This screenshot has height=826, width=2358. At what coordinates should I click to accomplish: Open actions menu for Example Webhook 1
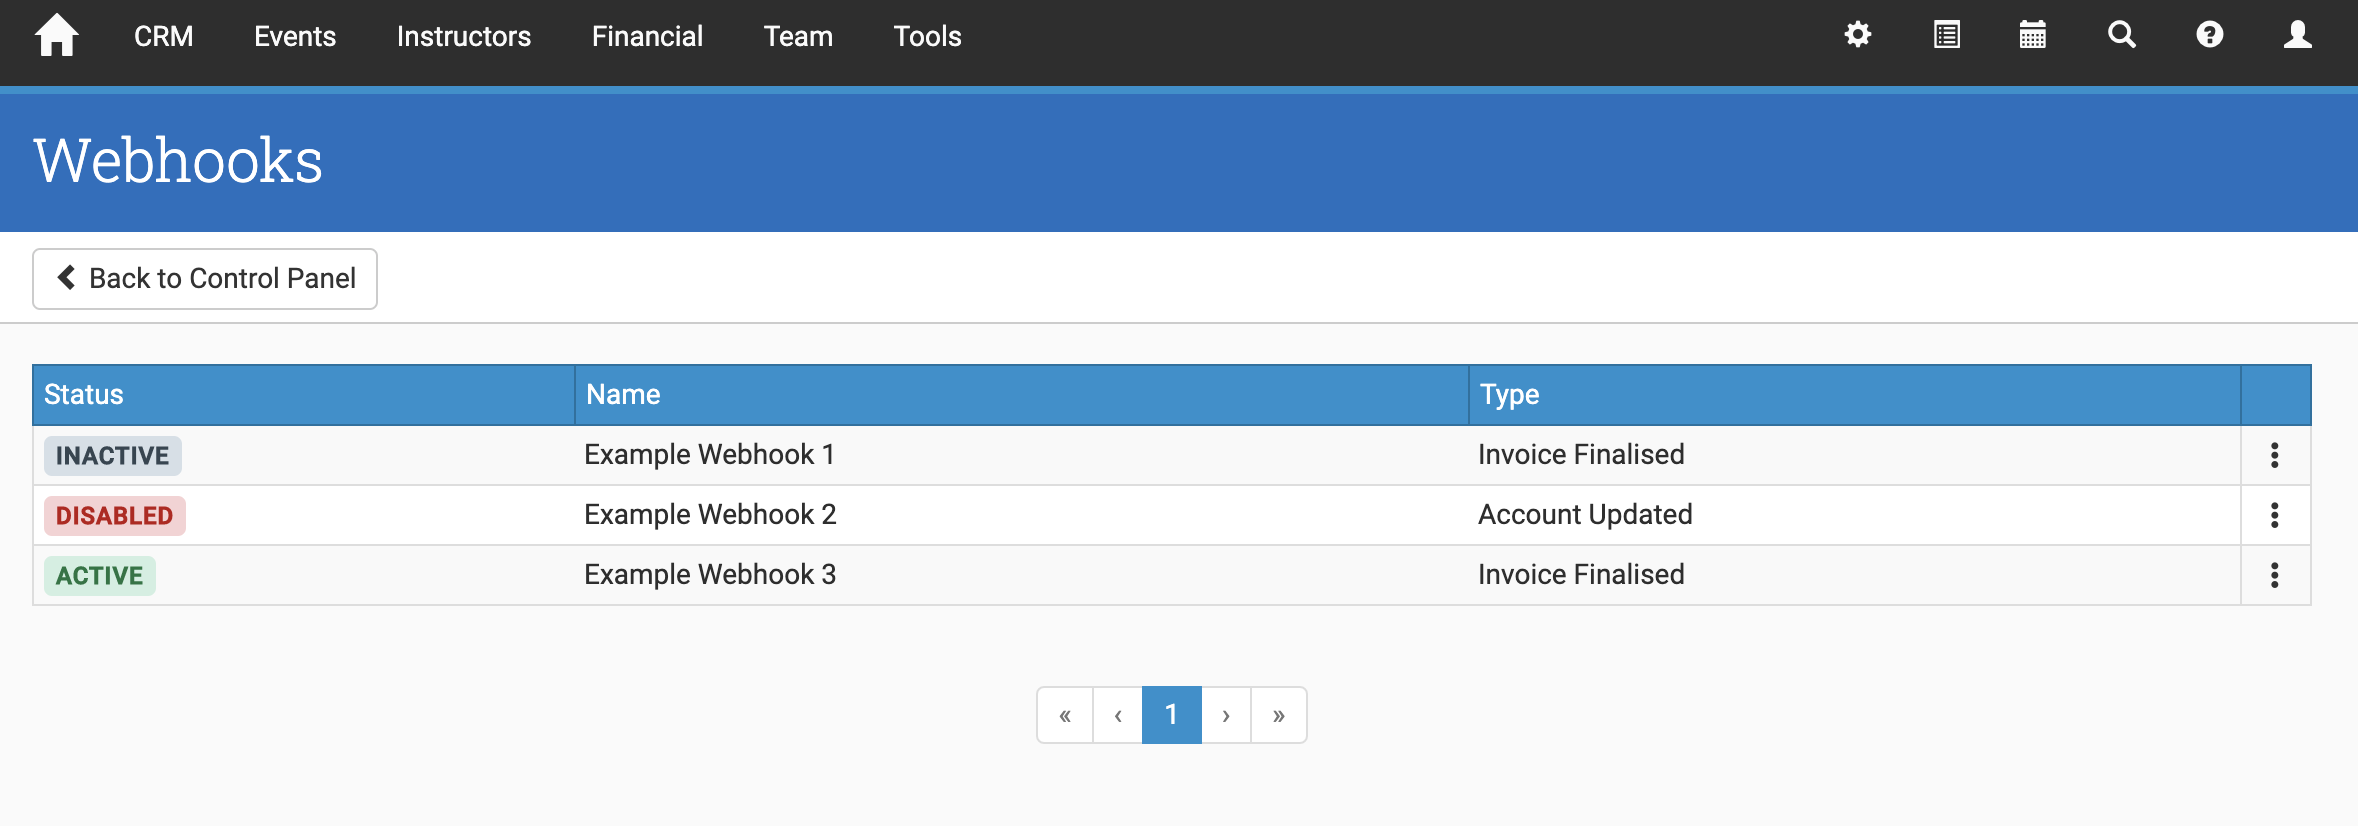click(2274, 456)
